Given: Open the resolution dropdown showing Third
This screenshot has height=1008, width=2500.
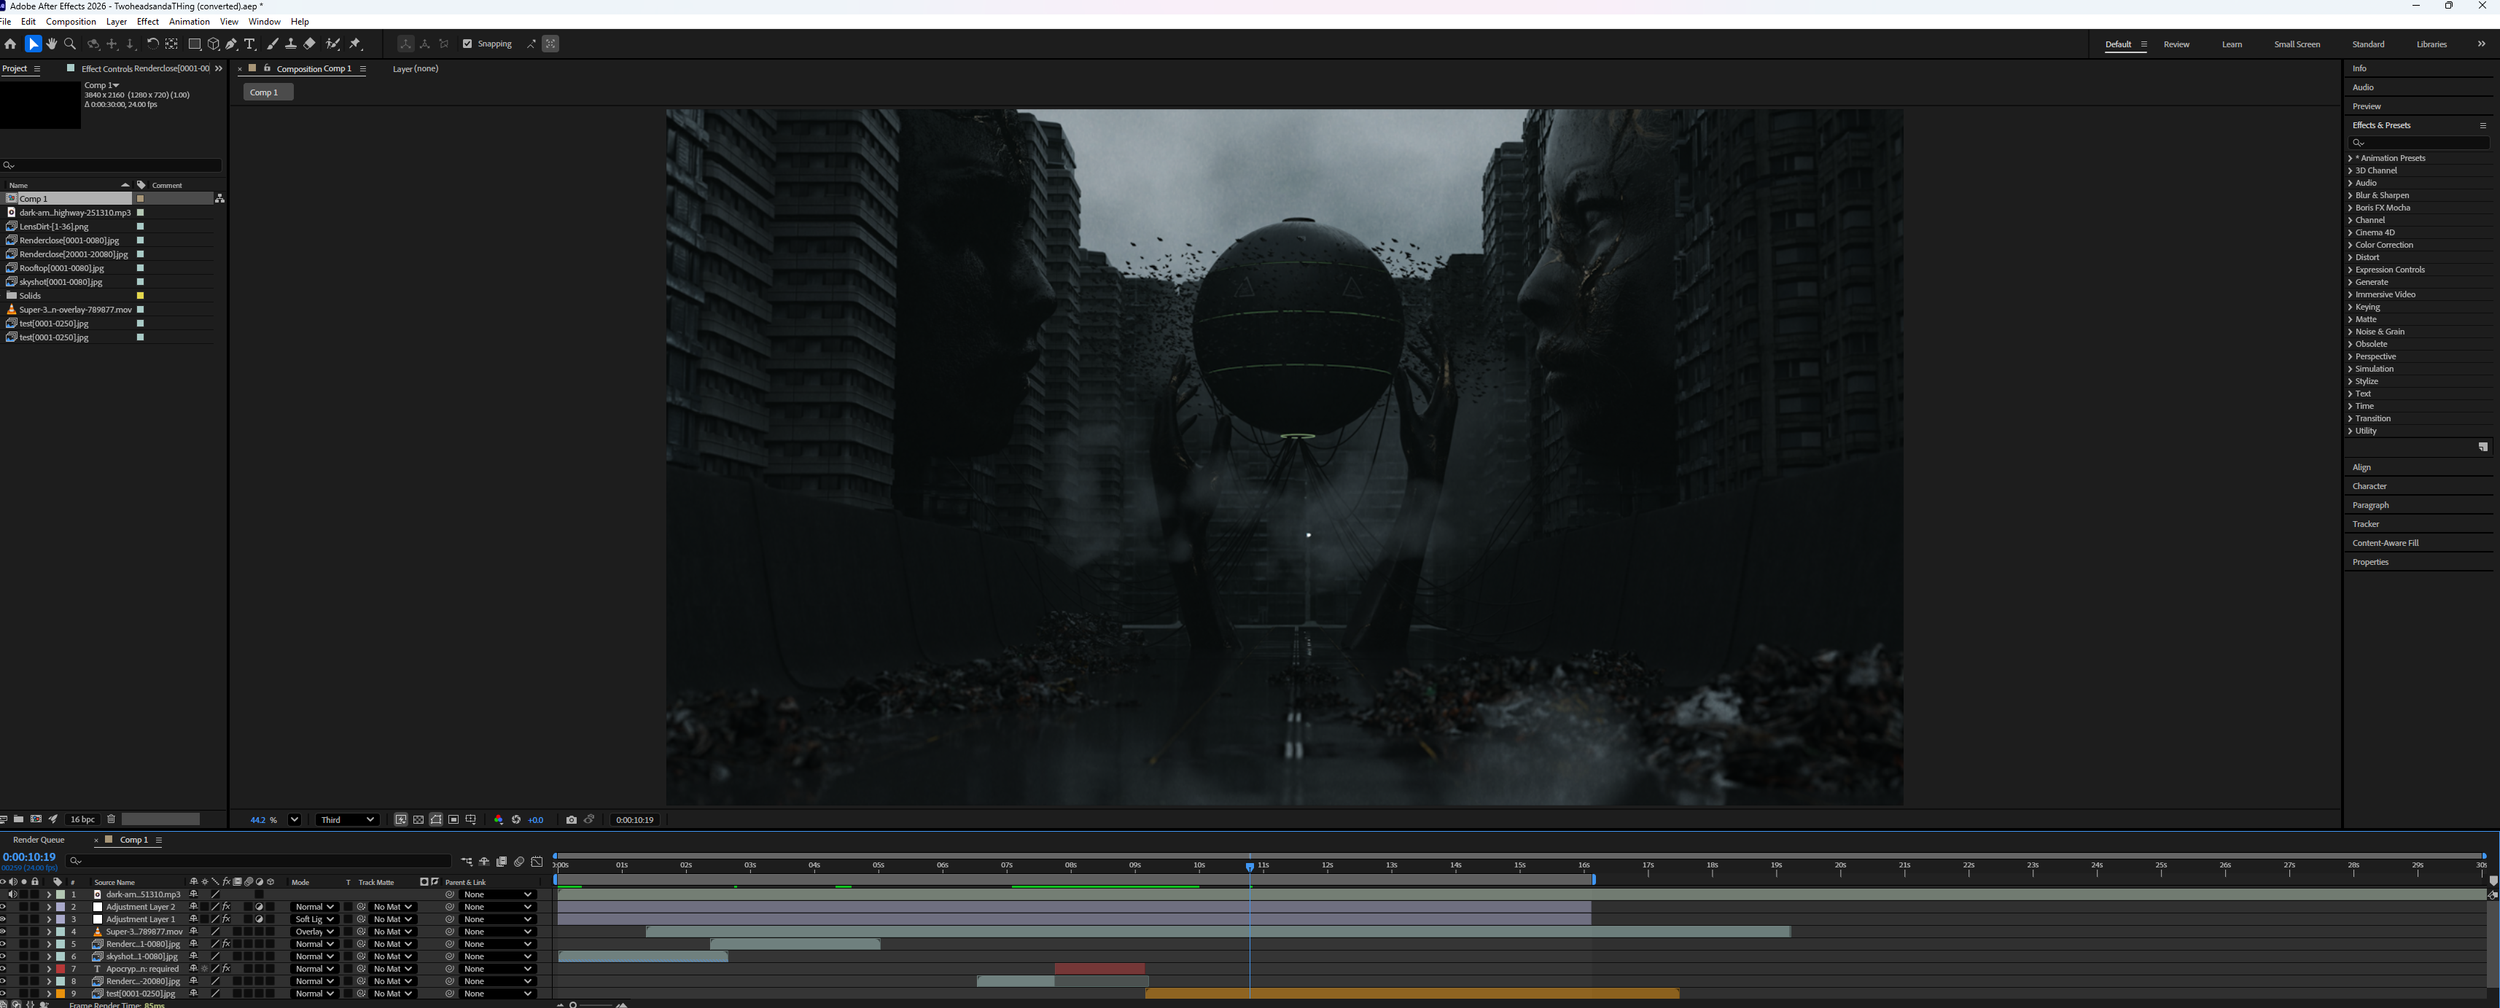Looking at the screenshot, I should click(346, 819).
